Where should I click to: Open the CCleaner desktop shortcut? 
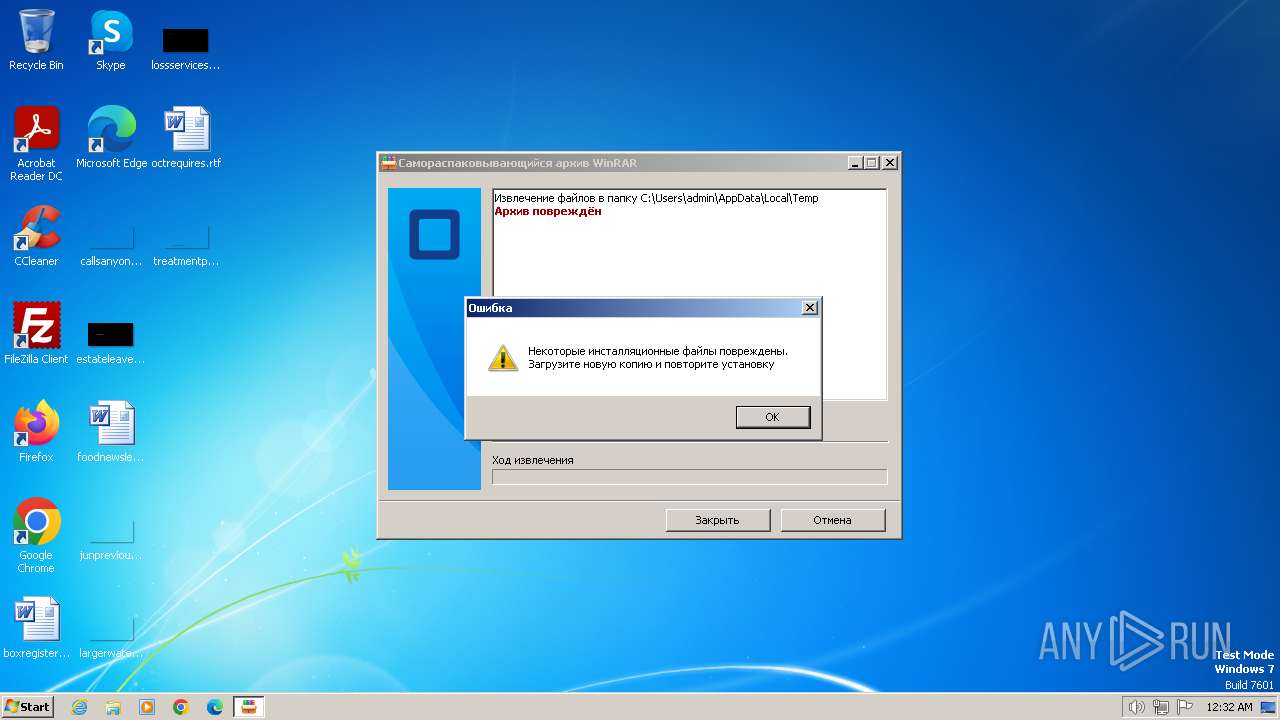tap(36, 236)
